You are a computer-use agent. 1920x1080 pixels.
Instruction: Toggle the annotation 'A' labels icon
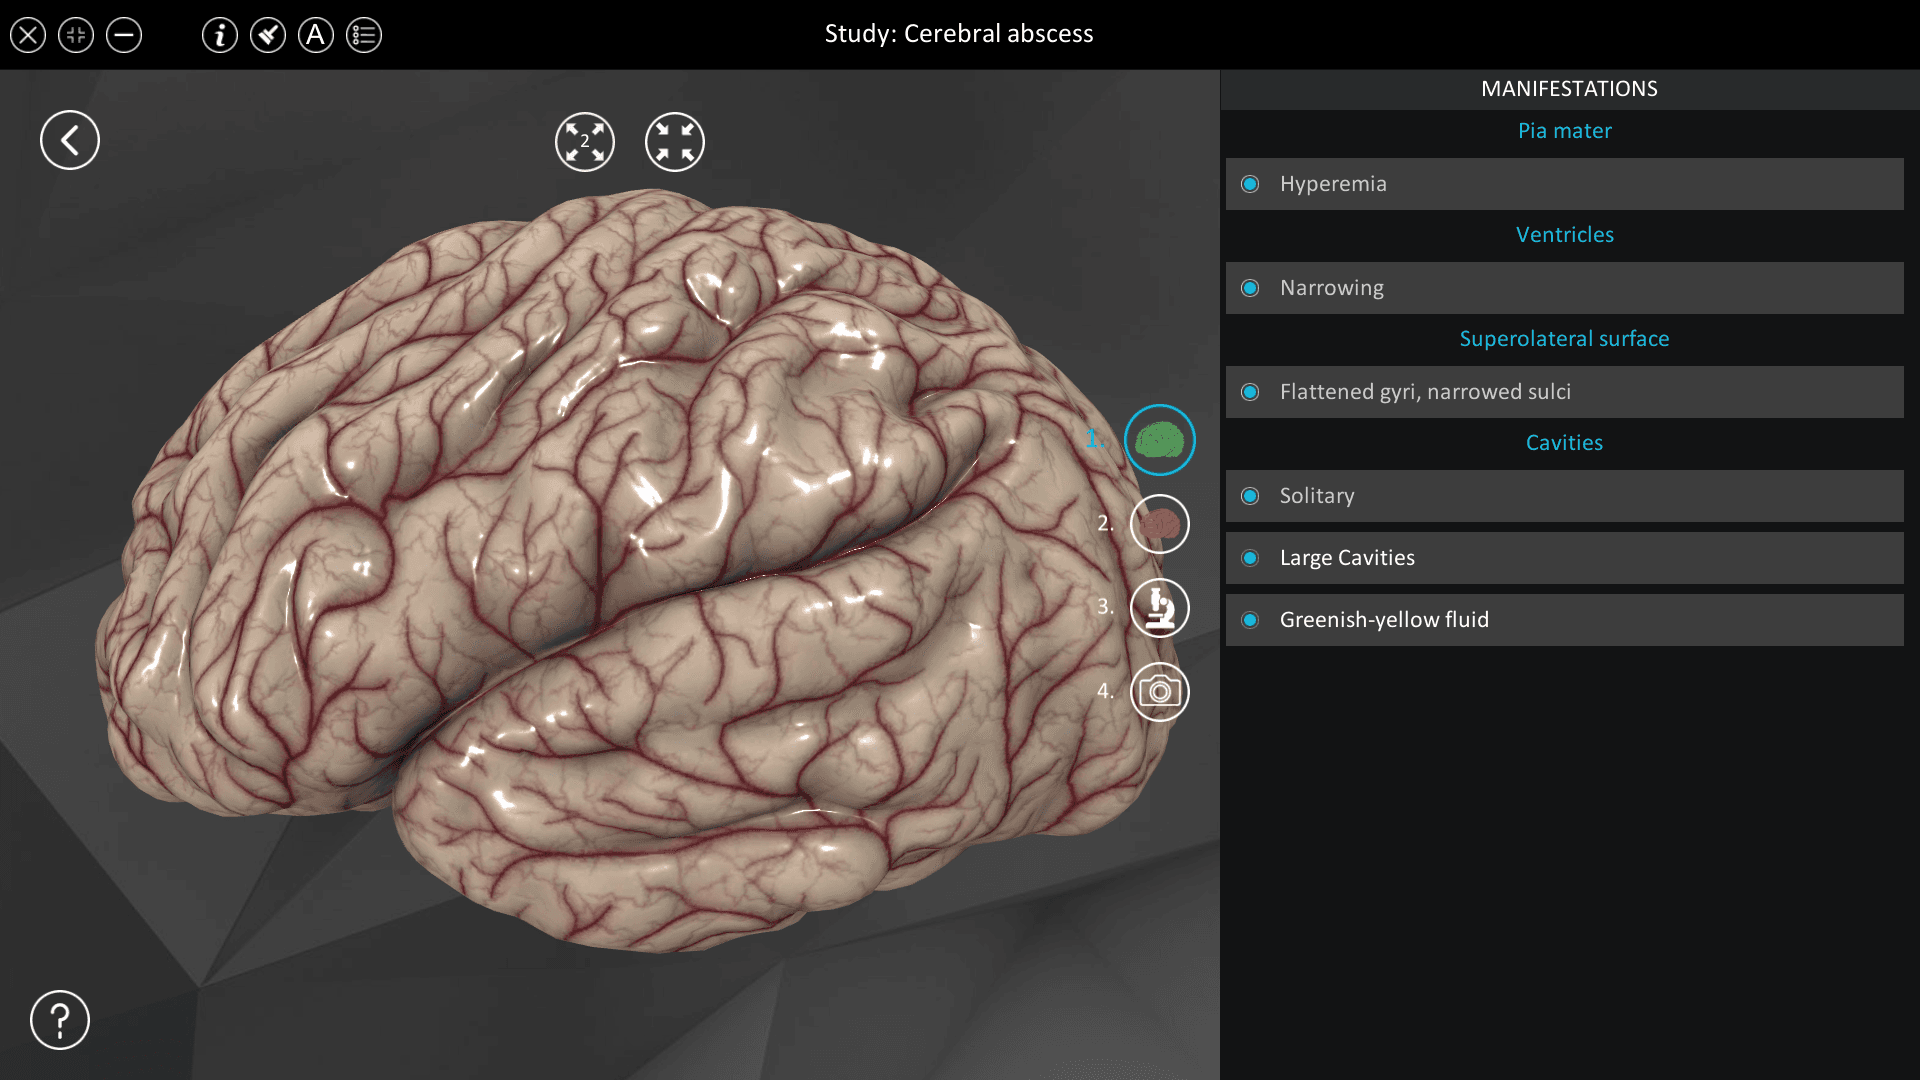[x=316, y=36]
